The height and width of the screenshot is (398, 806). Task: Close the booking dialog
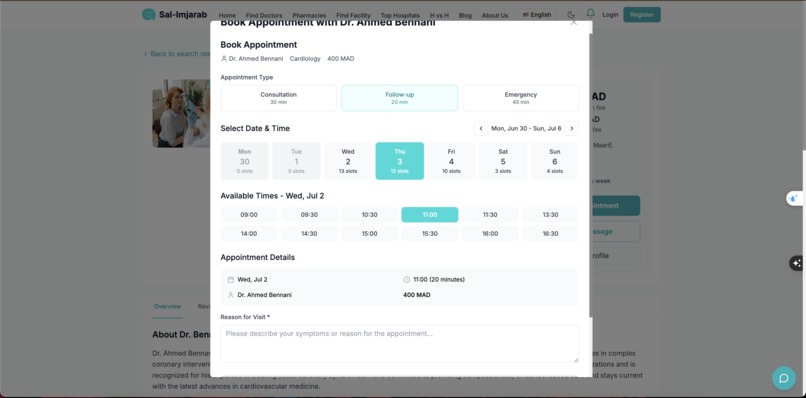(574, 23)
